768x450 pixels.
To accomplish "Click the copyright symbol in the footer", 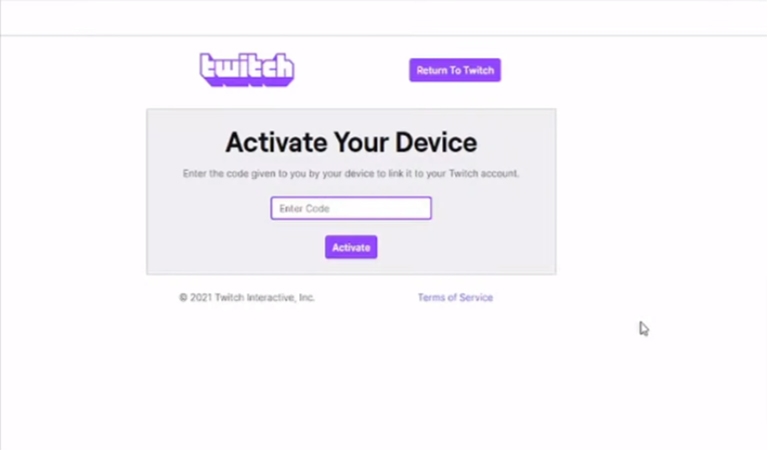I will [183, 297].
